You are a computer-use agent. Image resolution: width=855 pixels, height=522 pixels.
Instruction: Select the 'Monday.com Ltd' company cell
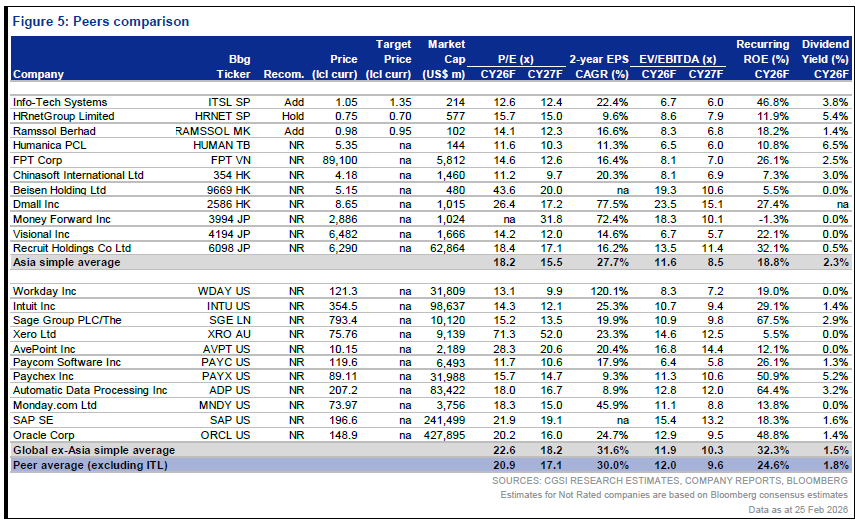coord(54,406)
